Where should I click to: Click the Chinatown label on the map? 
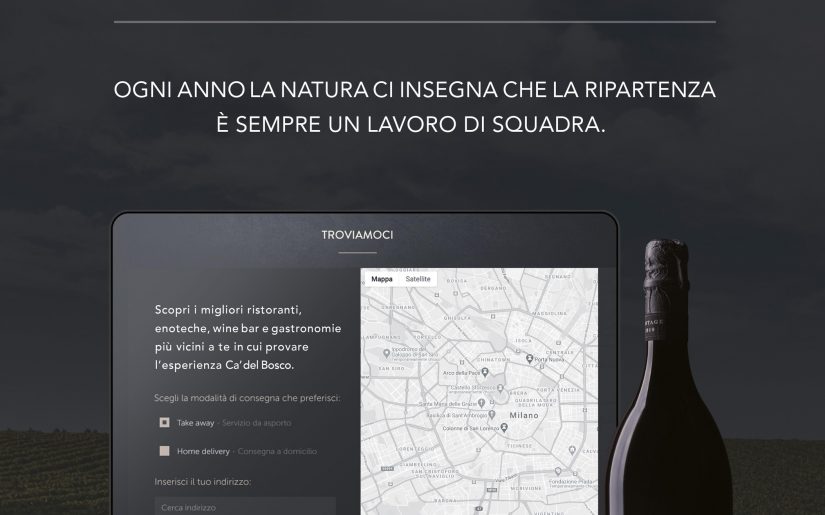pyautogui.click(x=493, y=359)
